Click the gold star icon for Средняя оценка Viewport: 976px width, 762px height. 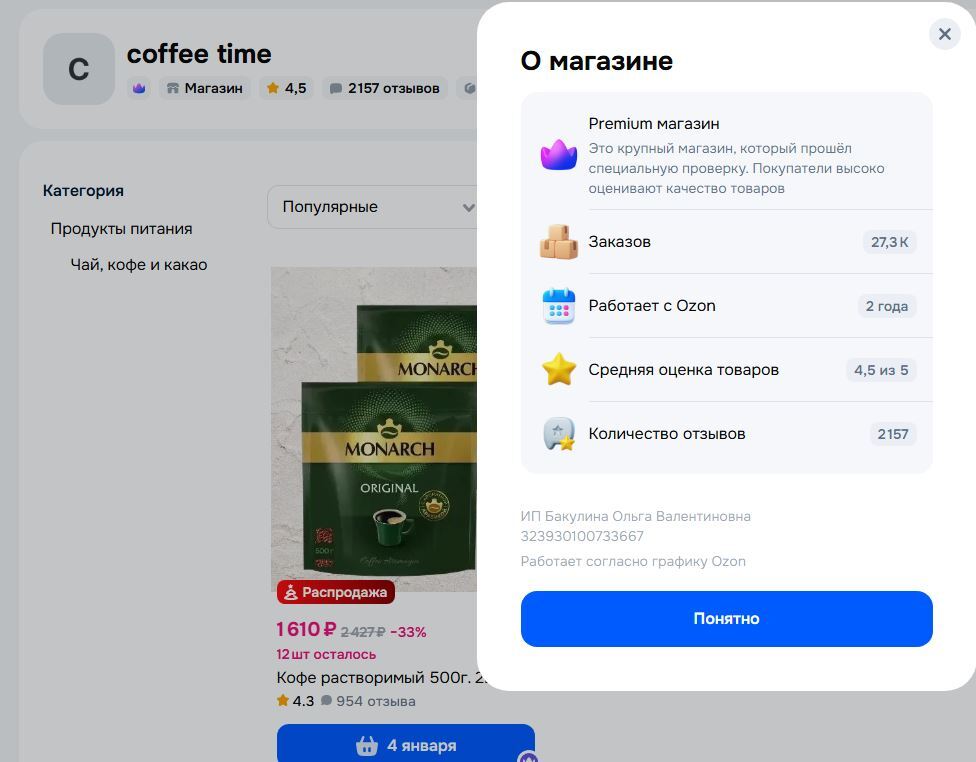(558, 370)
